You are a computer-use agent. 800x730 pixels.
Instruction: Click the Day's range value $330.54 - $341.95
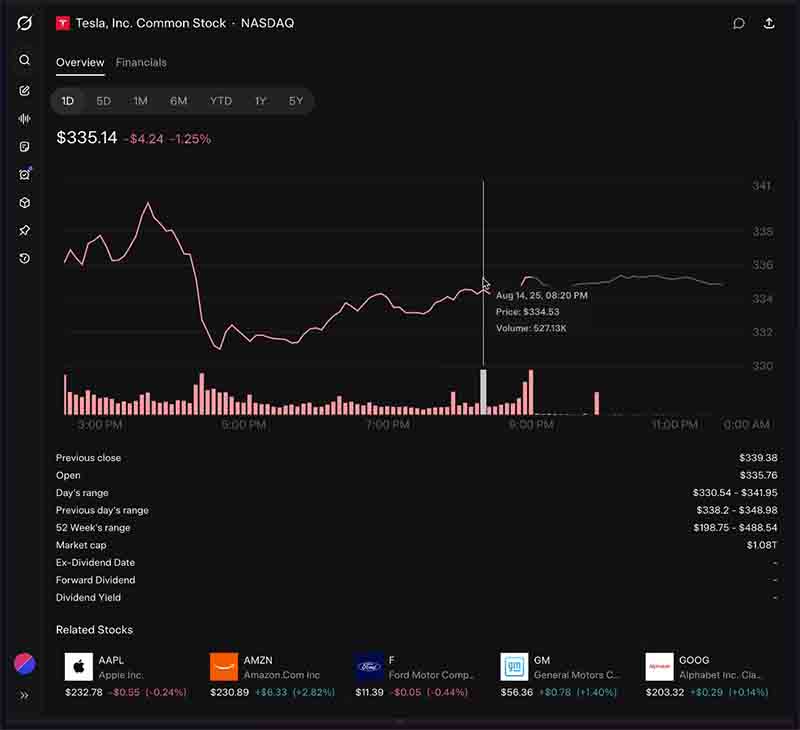[x=735, y=493]
